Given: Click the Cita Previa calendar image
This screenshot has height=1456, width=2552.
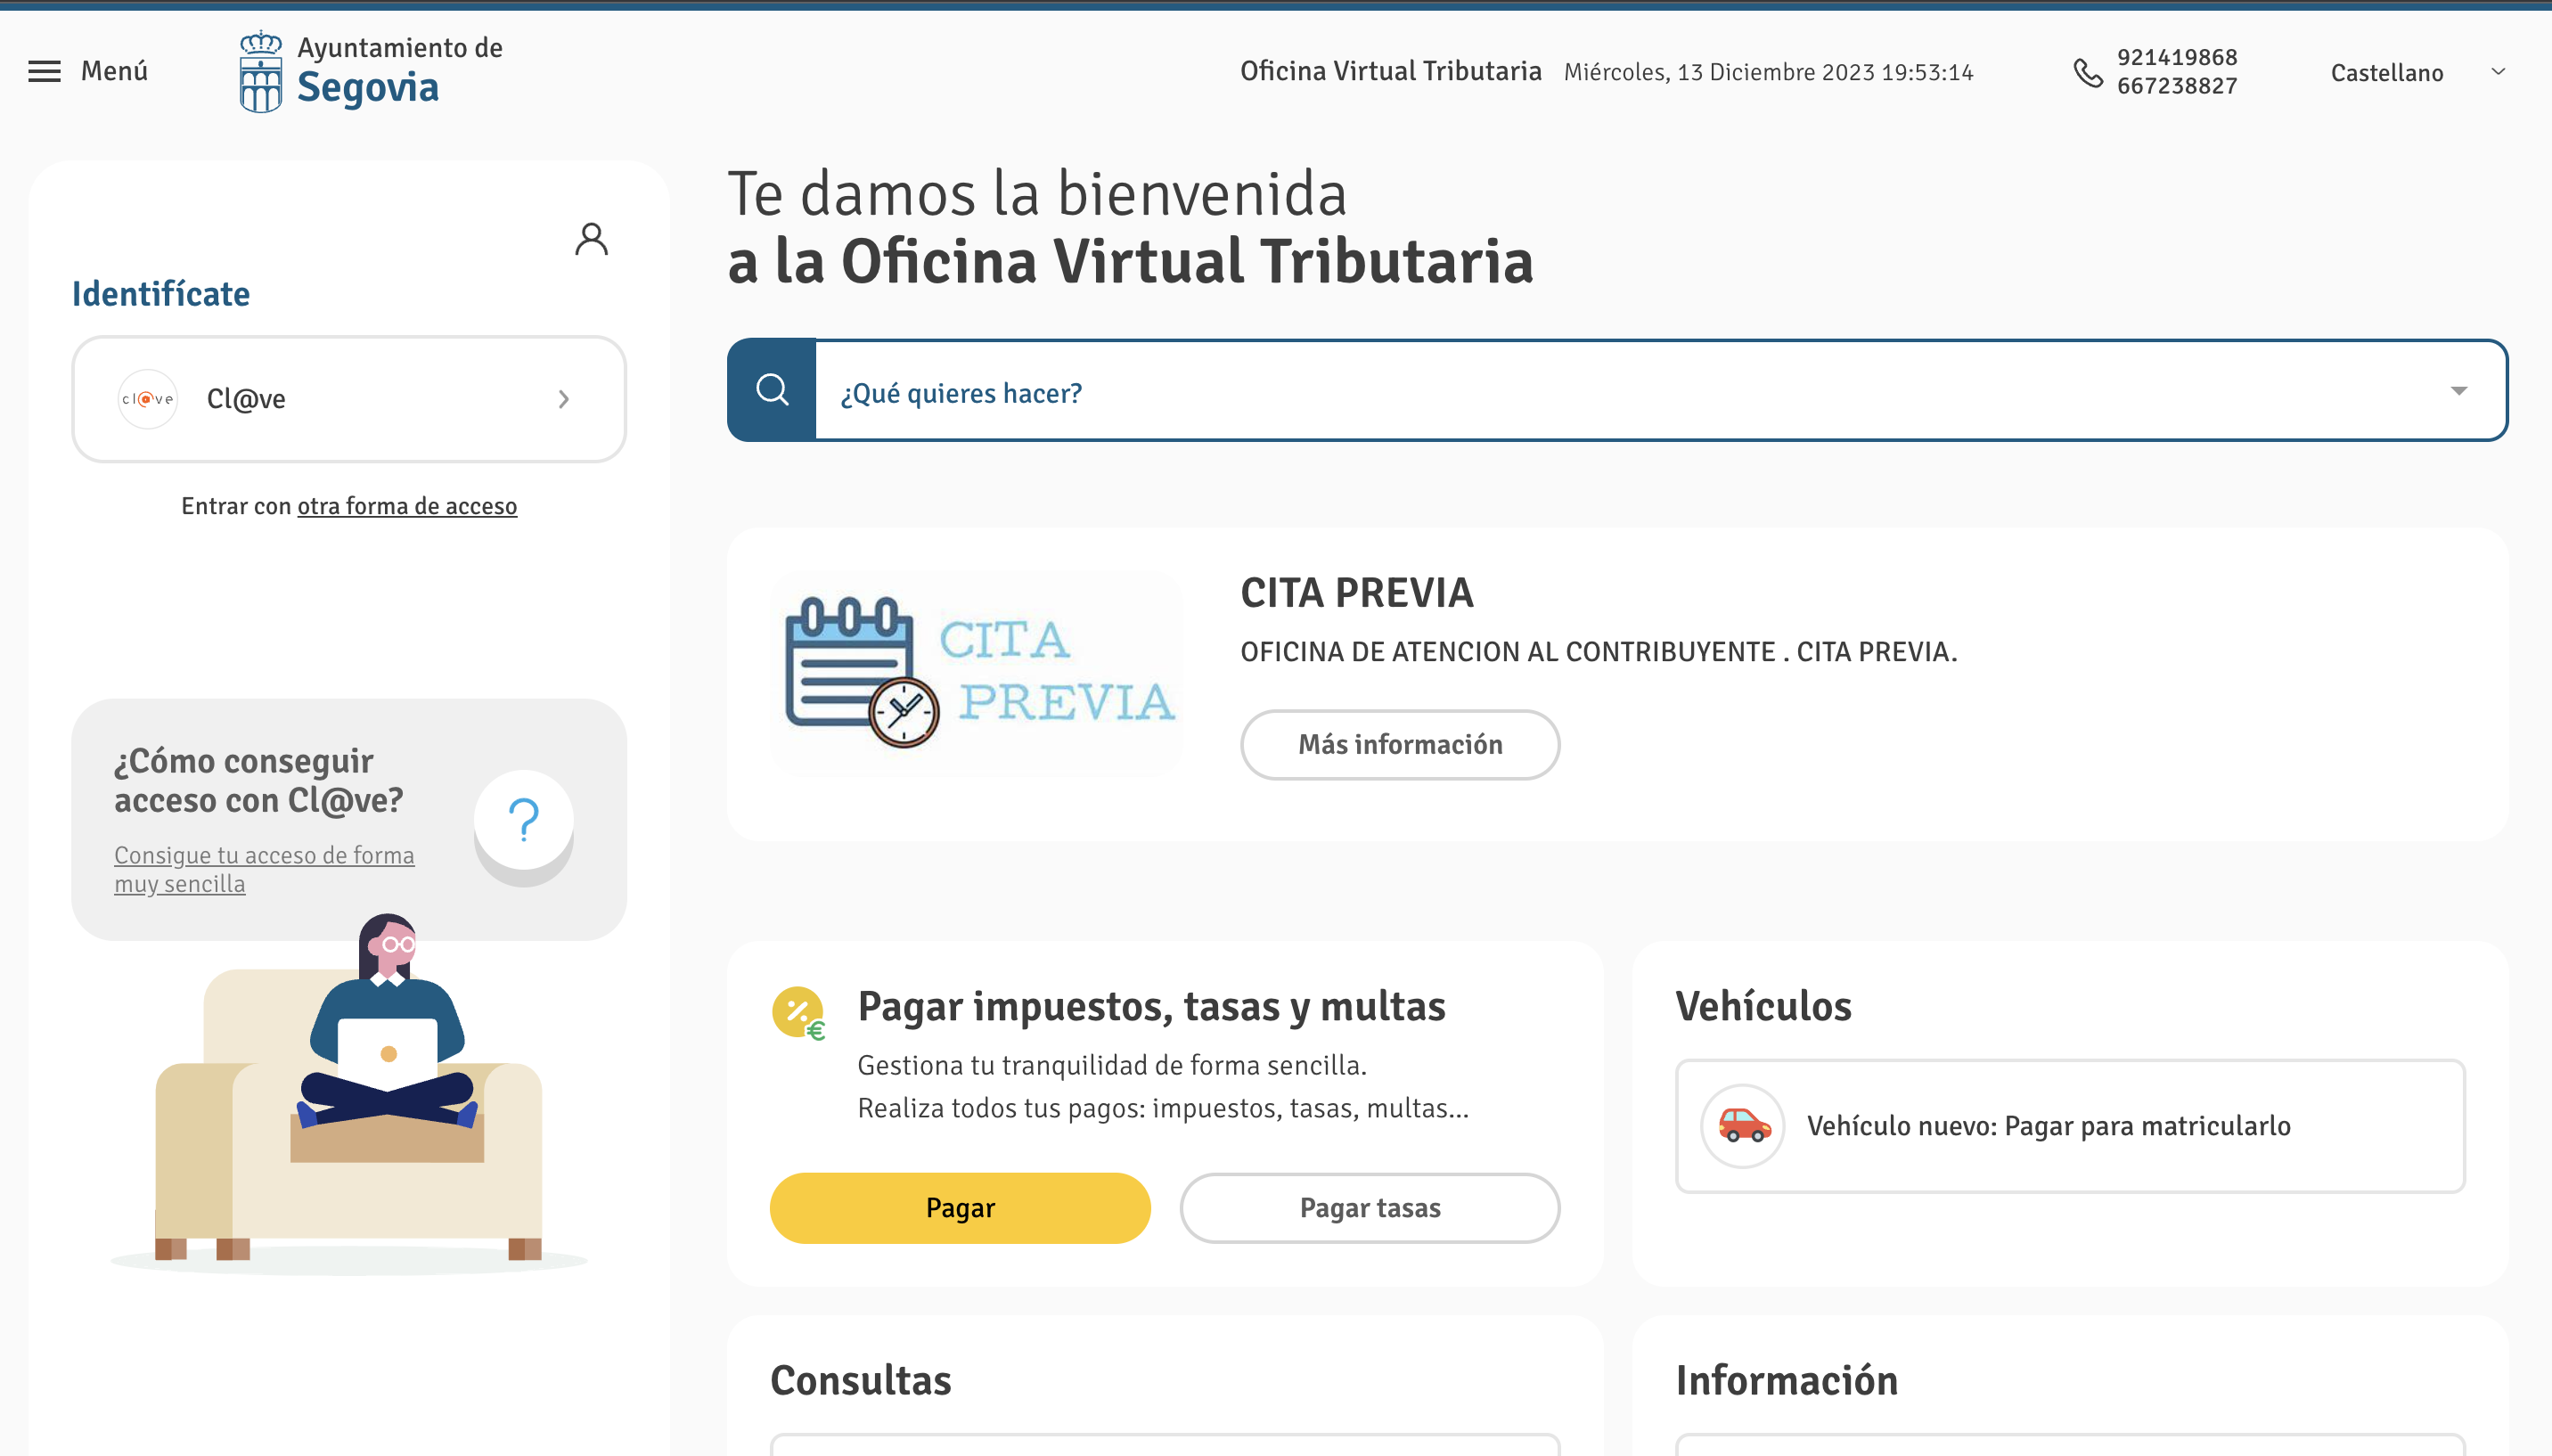Looking at the screenshot, I should pos(977,673).
